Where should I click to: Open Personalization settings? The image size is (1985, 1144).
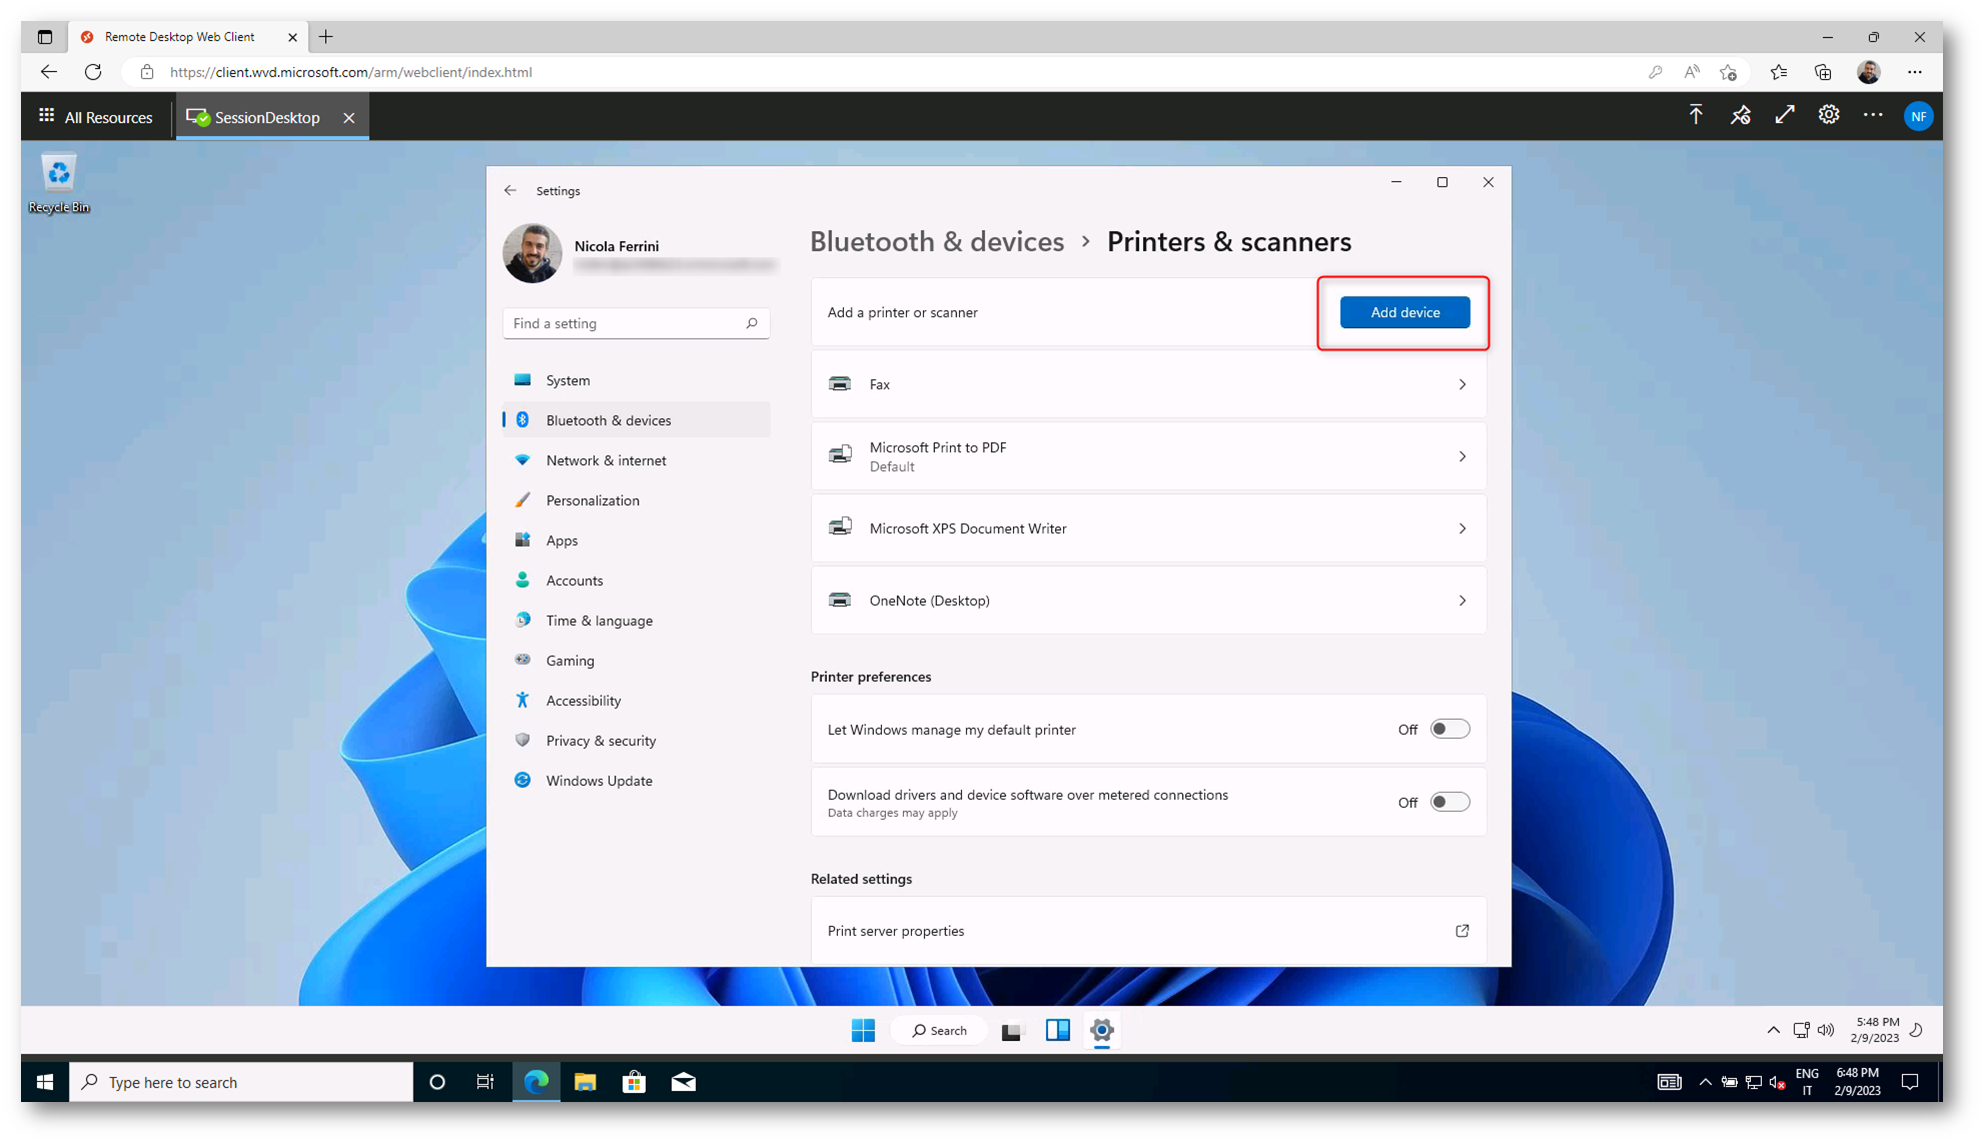pyautogui.click(x=636, y=500)
